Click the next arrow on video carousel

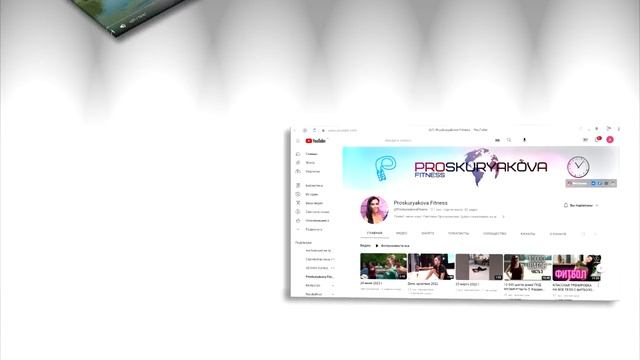click(x=601, y=268)
